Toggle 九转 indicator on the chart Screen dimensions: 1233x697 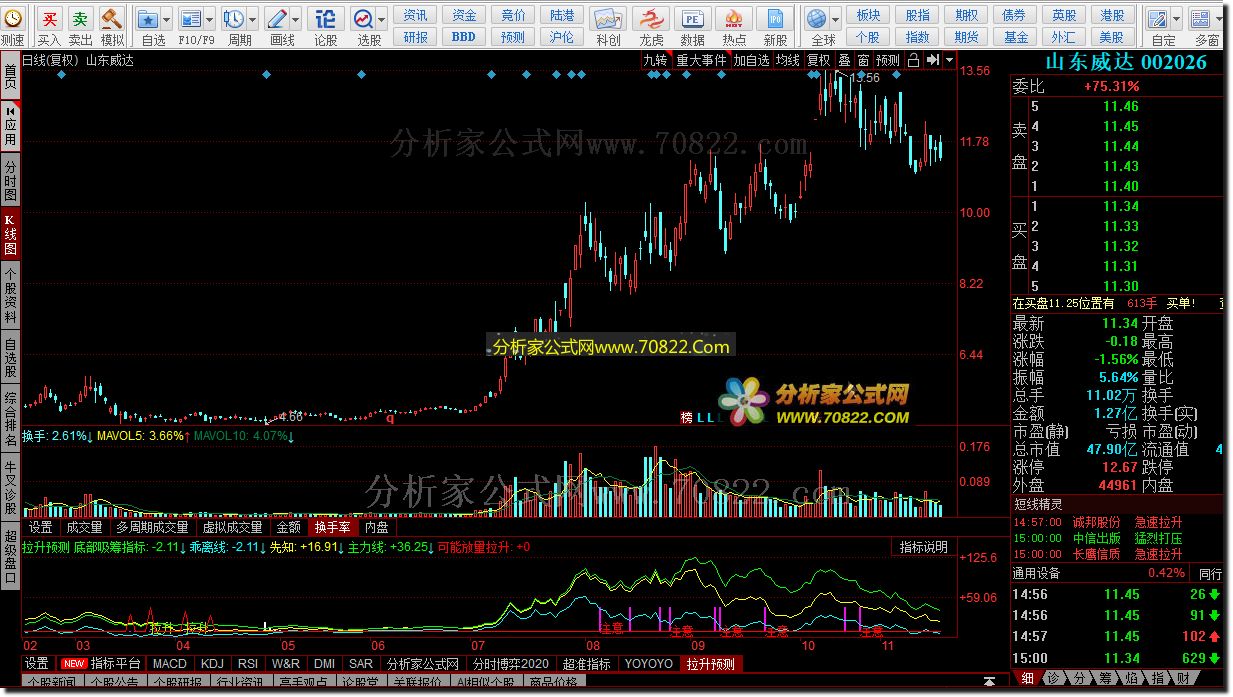655,60
